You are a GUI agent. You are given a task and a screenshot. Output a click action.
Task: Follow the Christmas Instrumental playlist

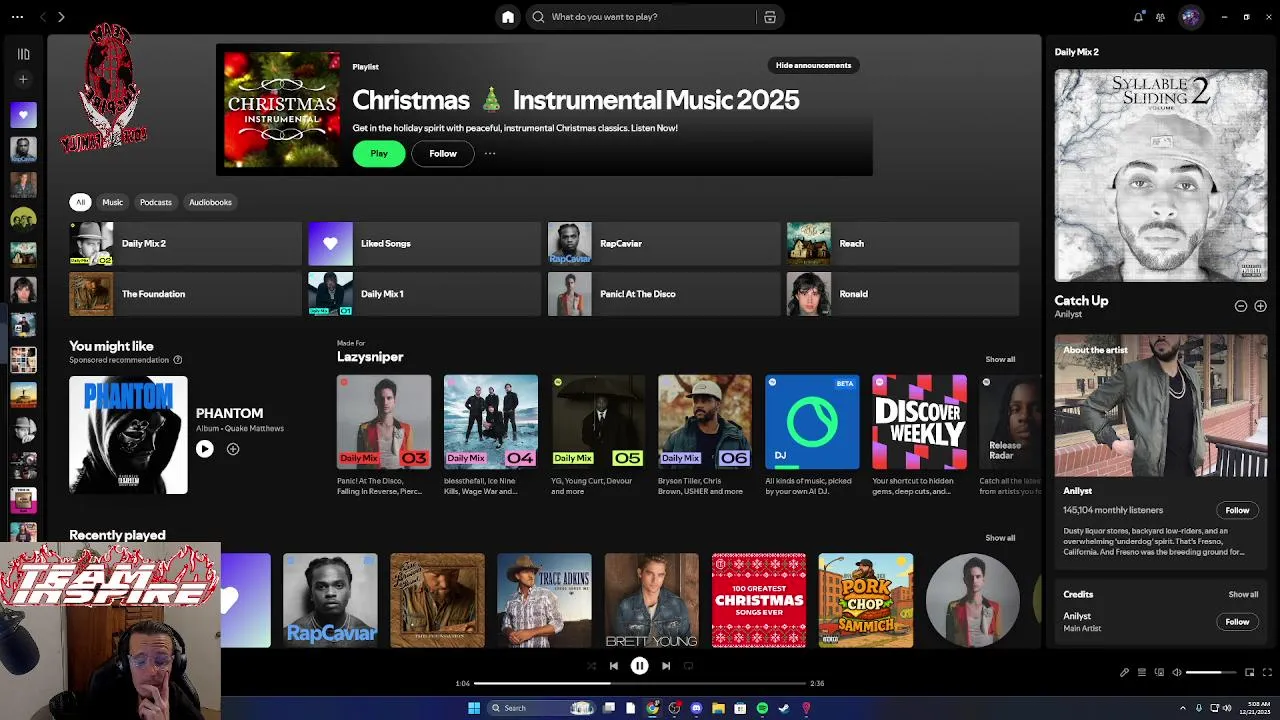pos(443,154)
